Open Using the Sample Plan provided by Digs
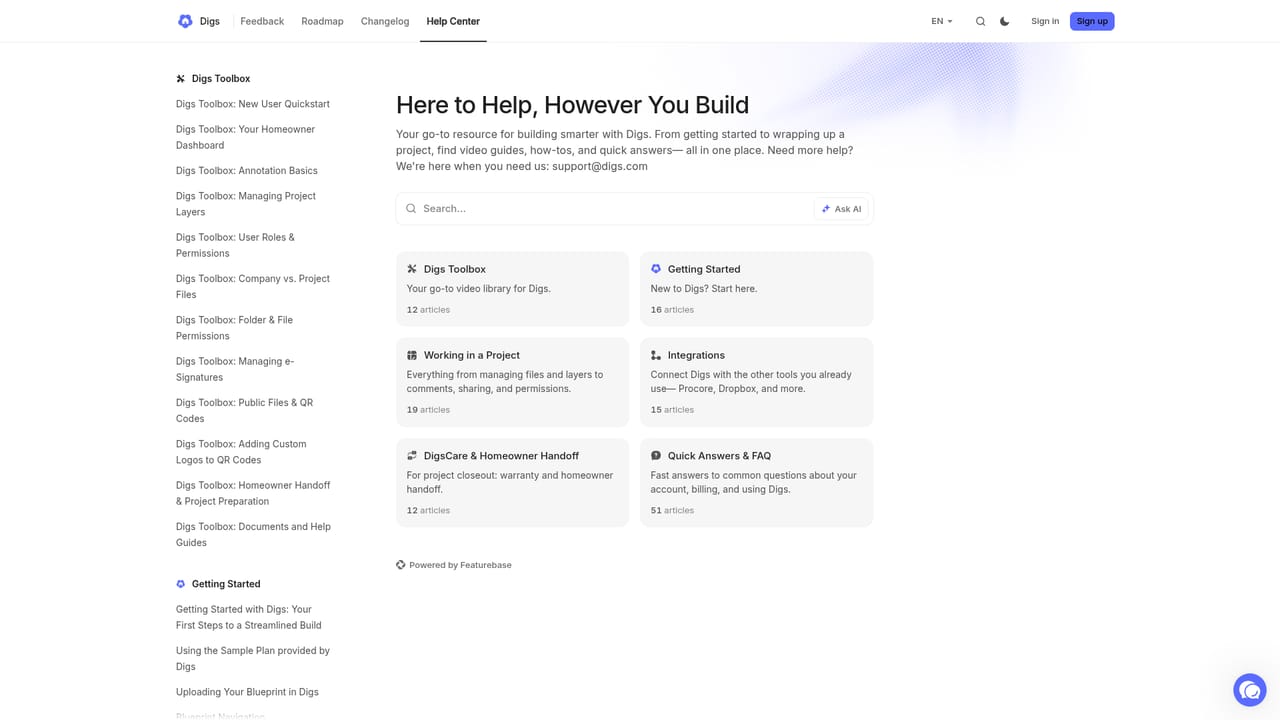Viewport: 1280px width, 720px height. [x=253, y=658]
